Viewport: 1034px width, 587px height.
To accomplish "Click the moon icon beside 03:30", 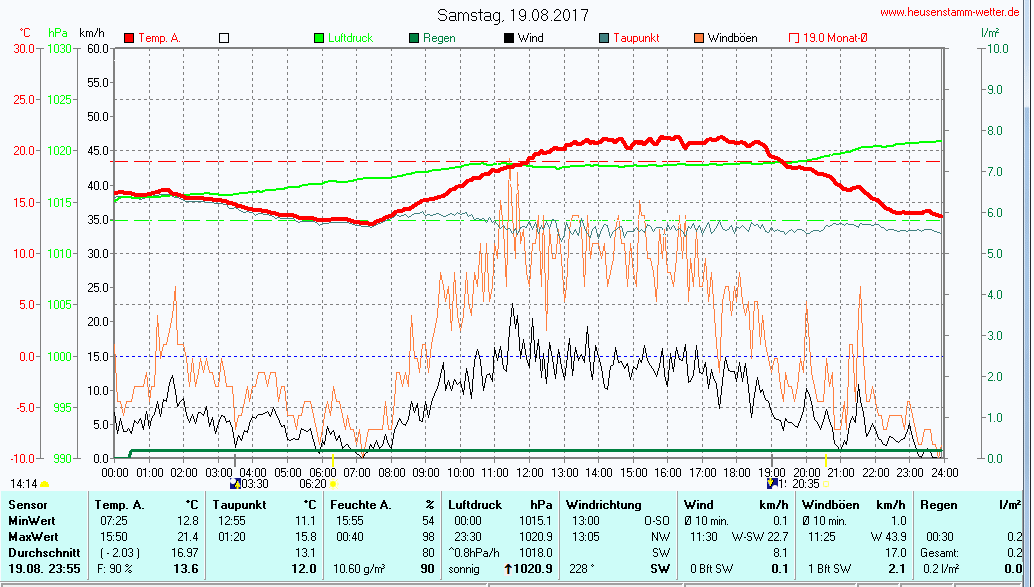I will coord(235,483).
